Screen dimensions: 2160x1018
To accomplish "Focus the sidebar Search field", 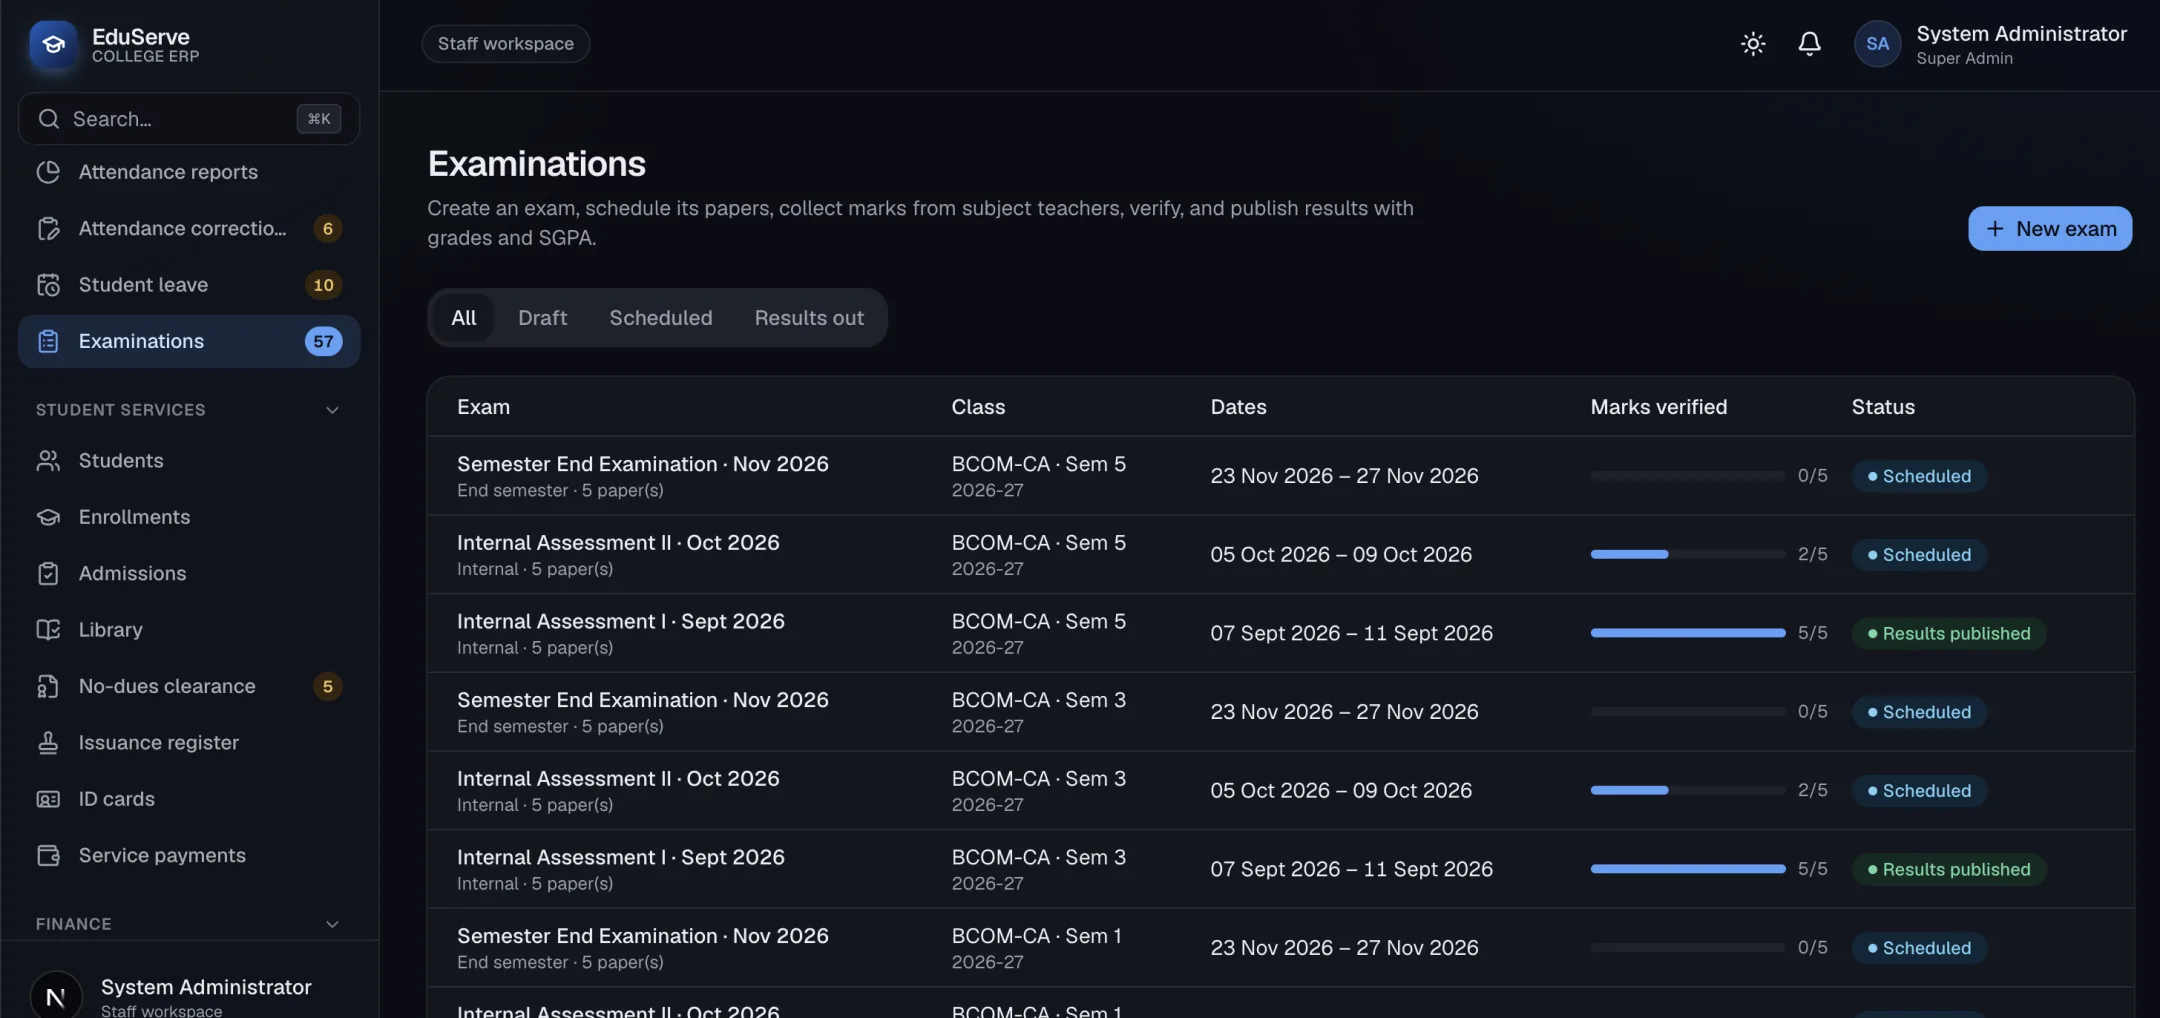I will click(x=189, y=119).
